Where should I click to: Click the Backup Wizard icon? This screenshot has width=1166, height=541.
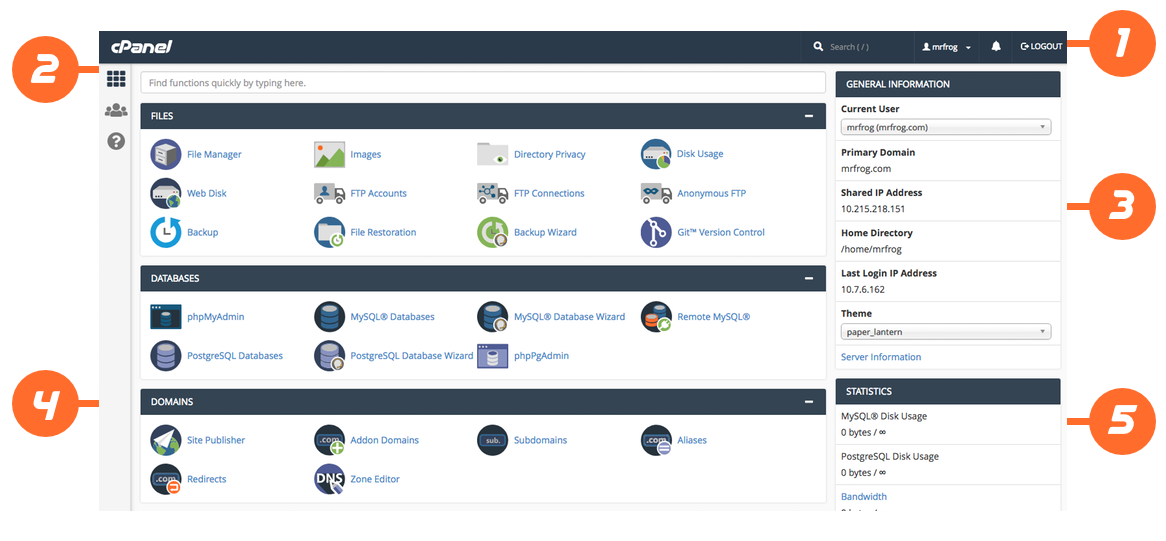[493, 232]
